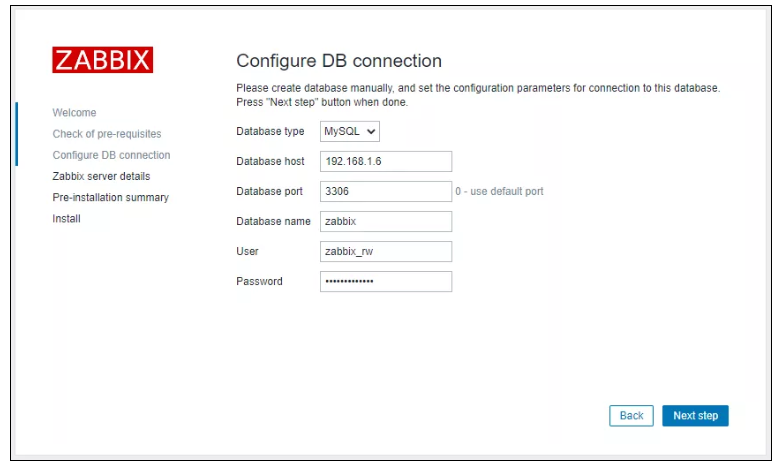The height and width of the screenshot is (474, 782).
Task: Select Zabbix server details step
Action: click(101, 176)
